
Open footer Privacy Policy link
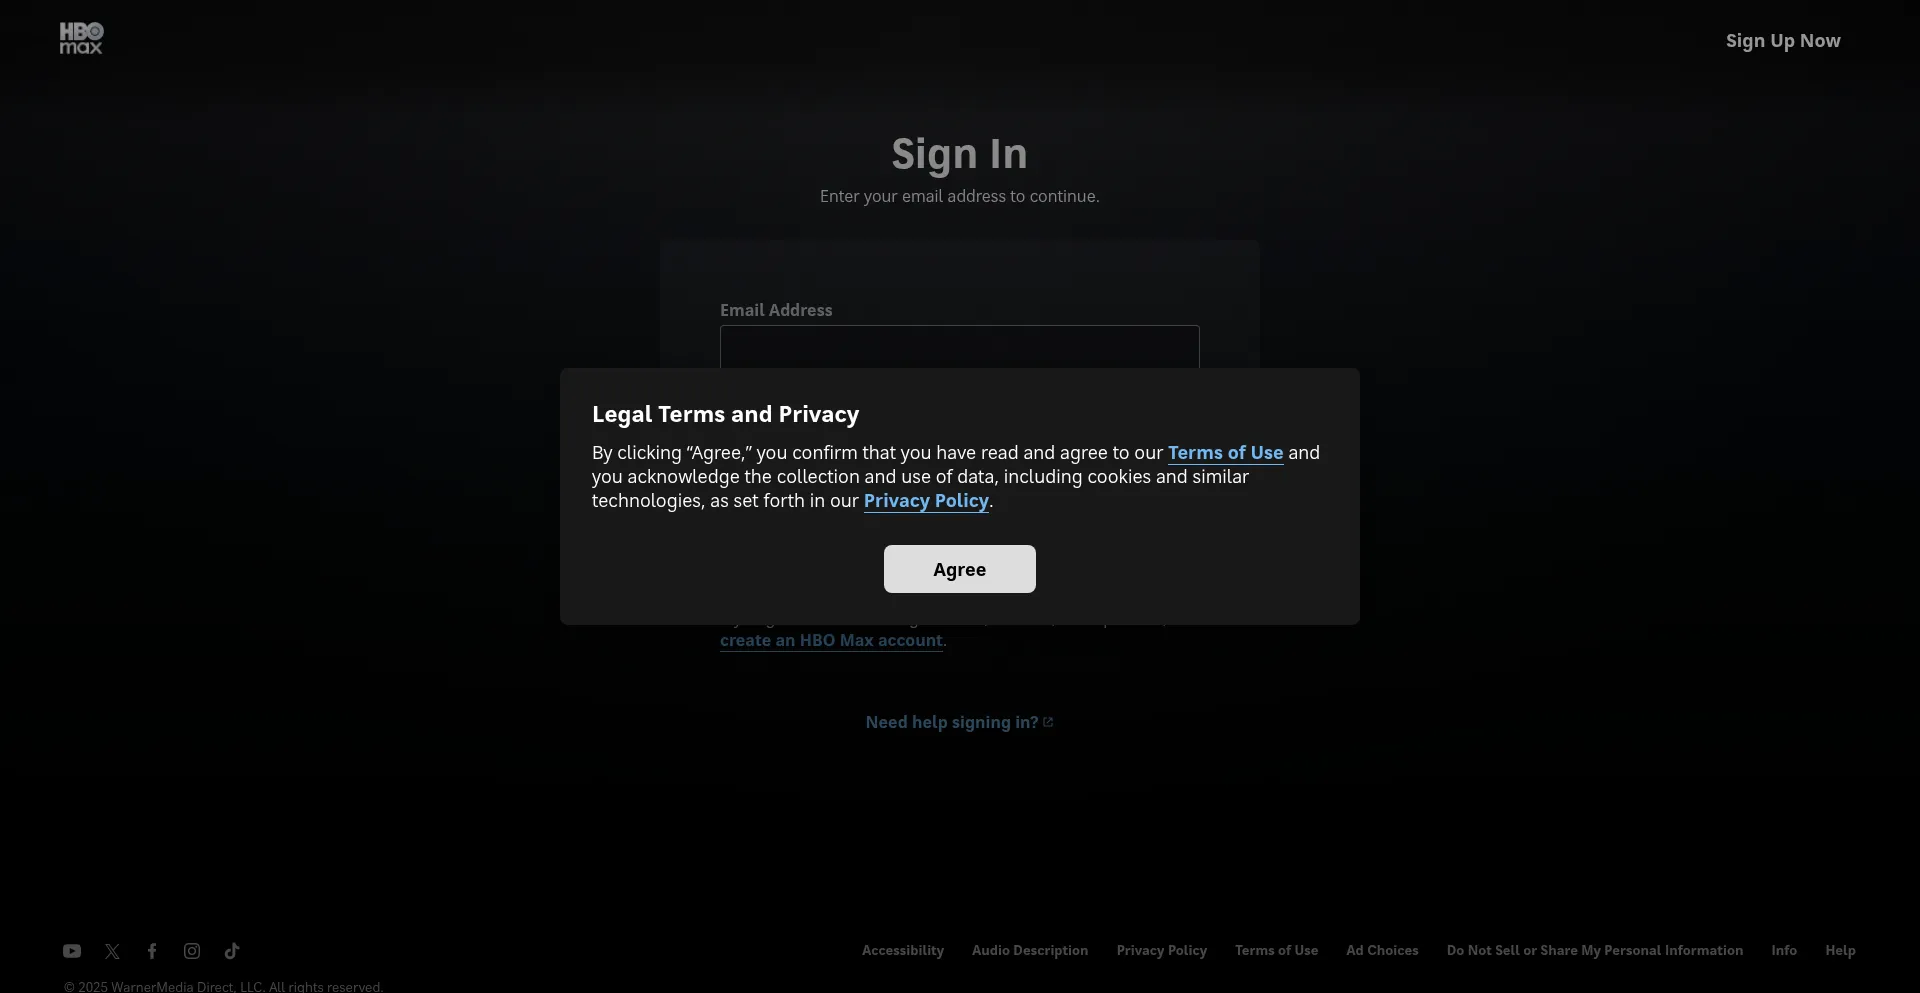[x=1162, y=951]
